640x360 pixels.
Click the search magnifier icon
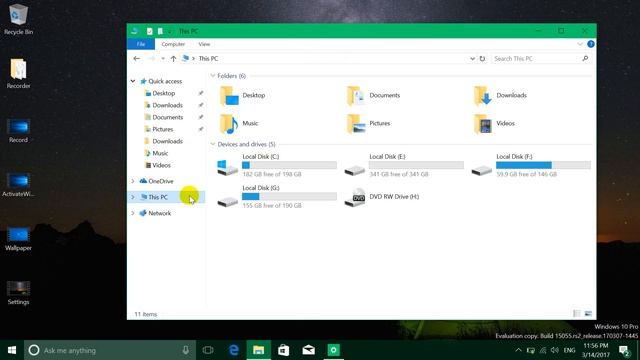(x=585, y=58)
